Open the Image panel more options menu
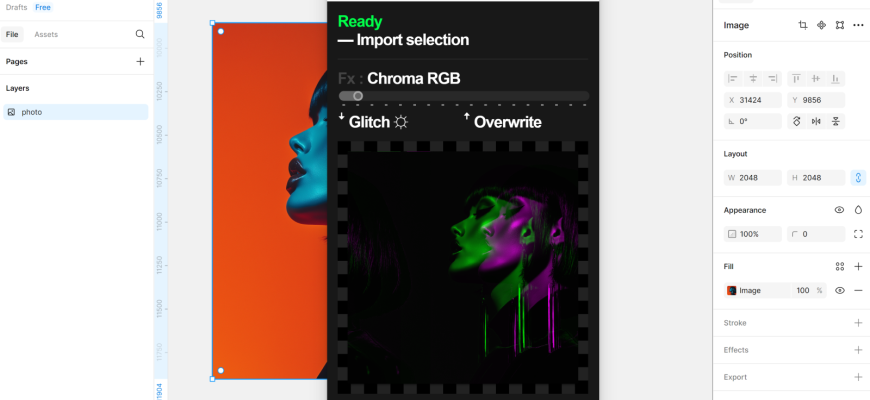 [858, 25]
